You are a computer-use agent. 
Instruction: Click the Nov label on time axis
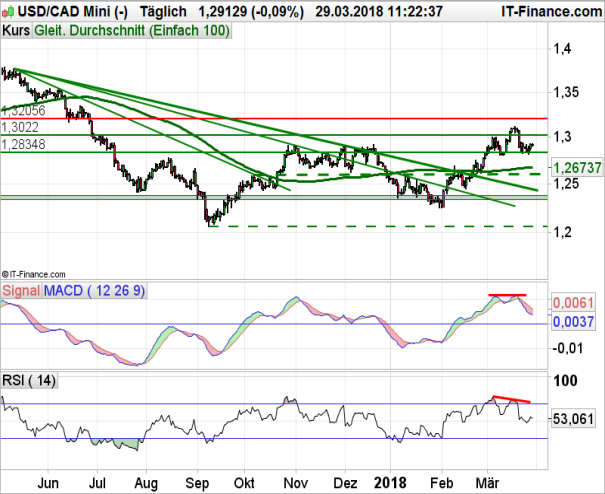point(296,483)
